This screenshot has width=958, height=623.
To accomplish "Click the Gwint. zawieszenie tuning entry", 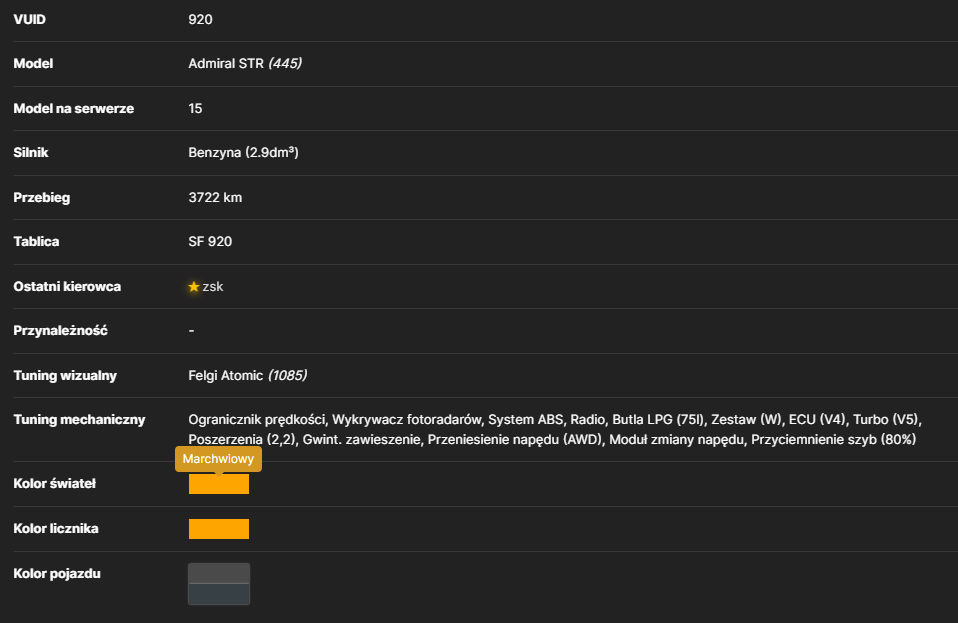I will pyautogui.click(x=362, y=440).
